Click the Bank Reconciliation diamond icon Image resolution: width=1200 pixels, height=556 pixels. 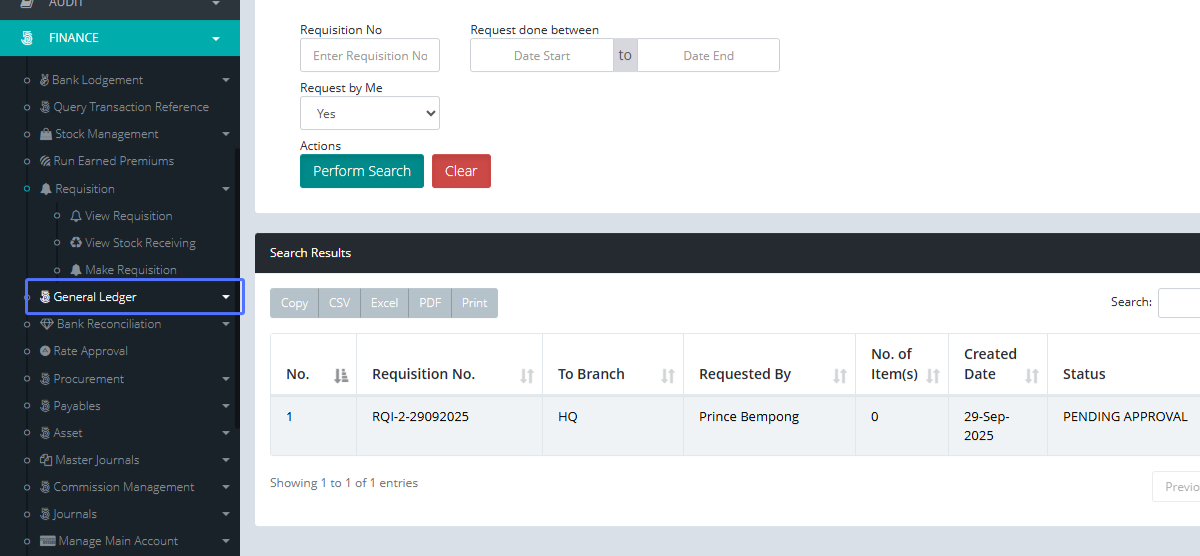pos(46,324)
